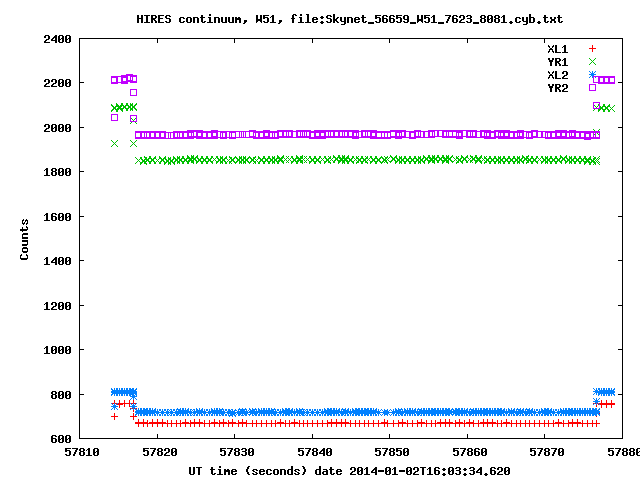Click y-axis tick value 1400
This screenshot has height=480, width=640.
(57, 261)
